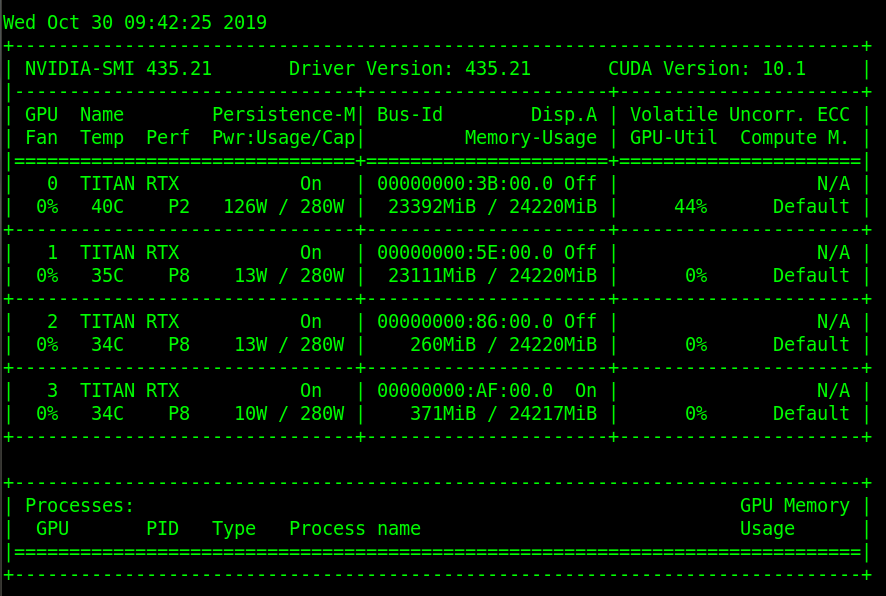Click memory usage '260MiB / 24220MiB'
Image resolution: width=886 pixels, height=596 pixels.
pyautogui.click(x=503, y=345)
